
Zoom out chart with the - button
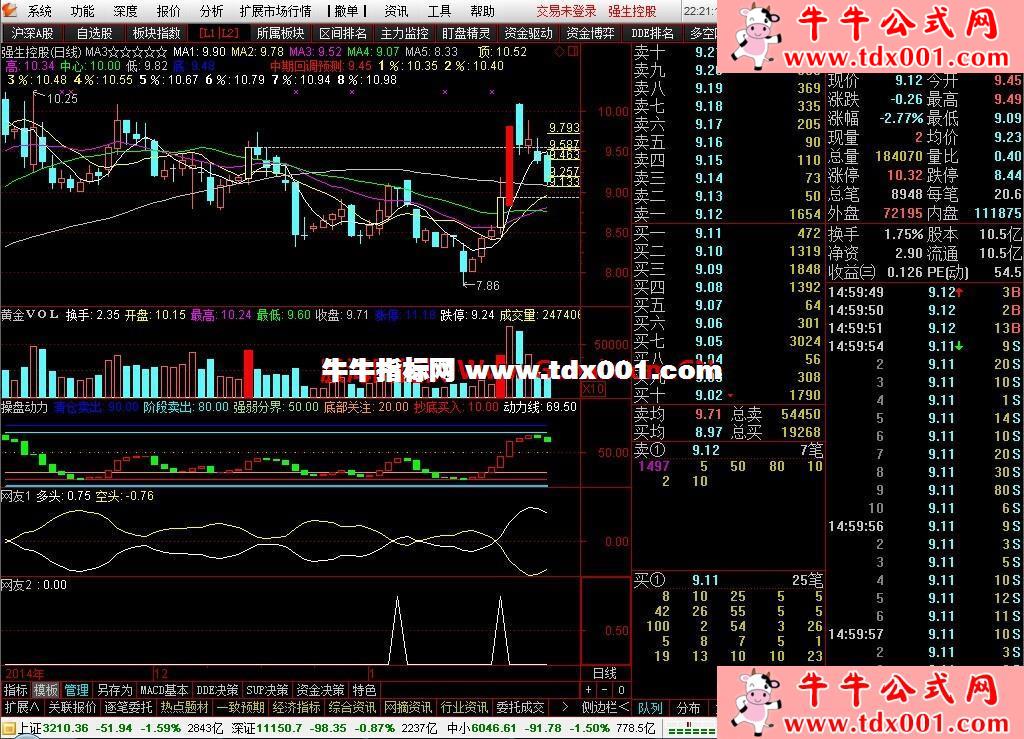[605, 689]
